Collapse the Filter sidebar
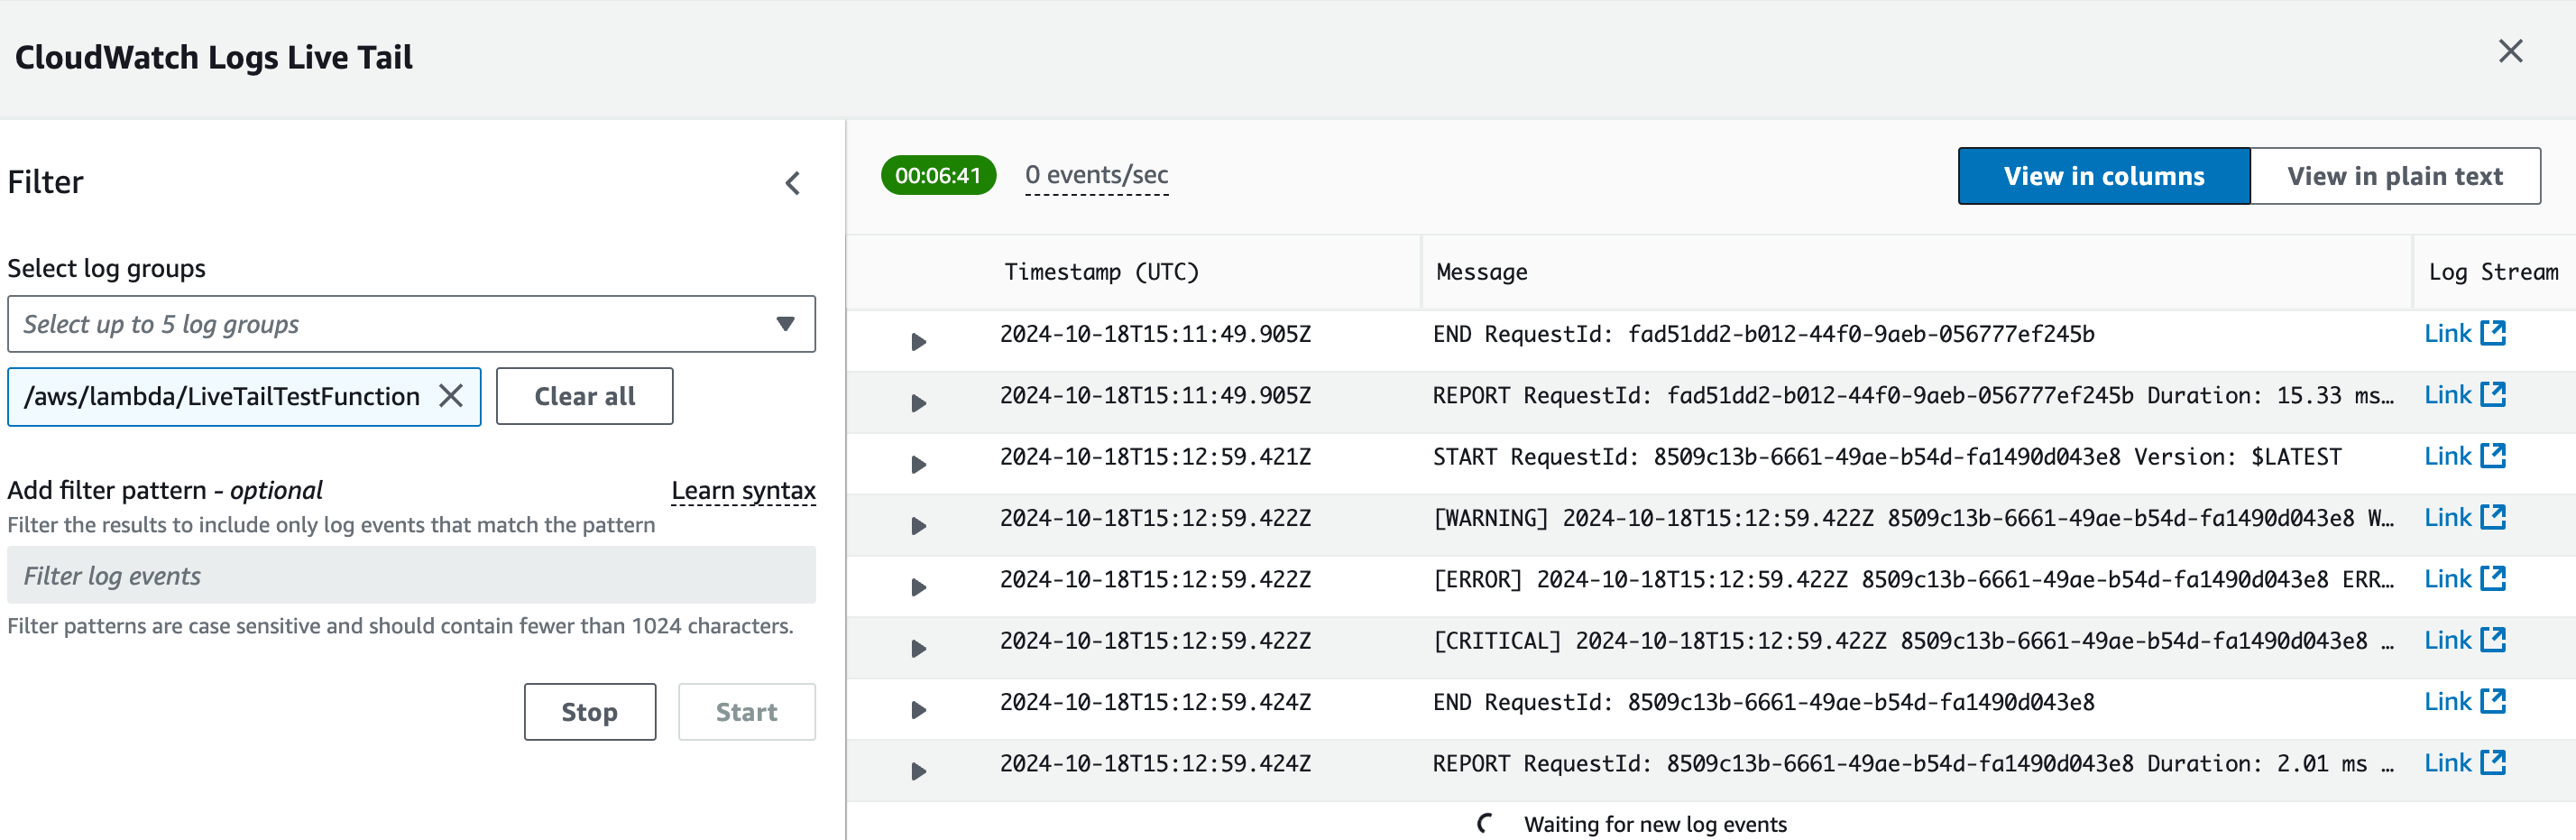Viewport: 2576px width, 840px height. (793, 183)
